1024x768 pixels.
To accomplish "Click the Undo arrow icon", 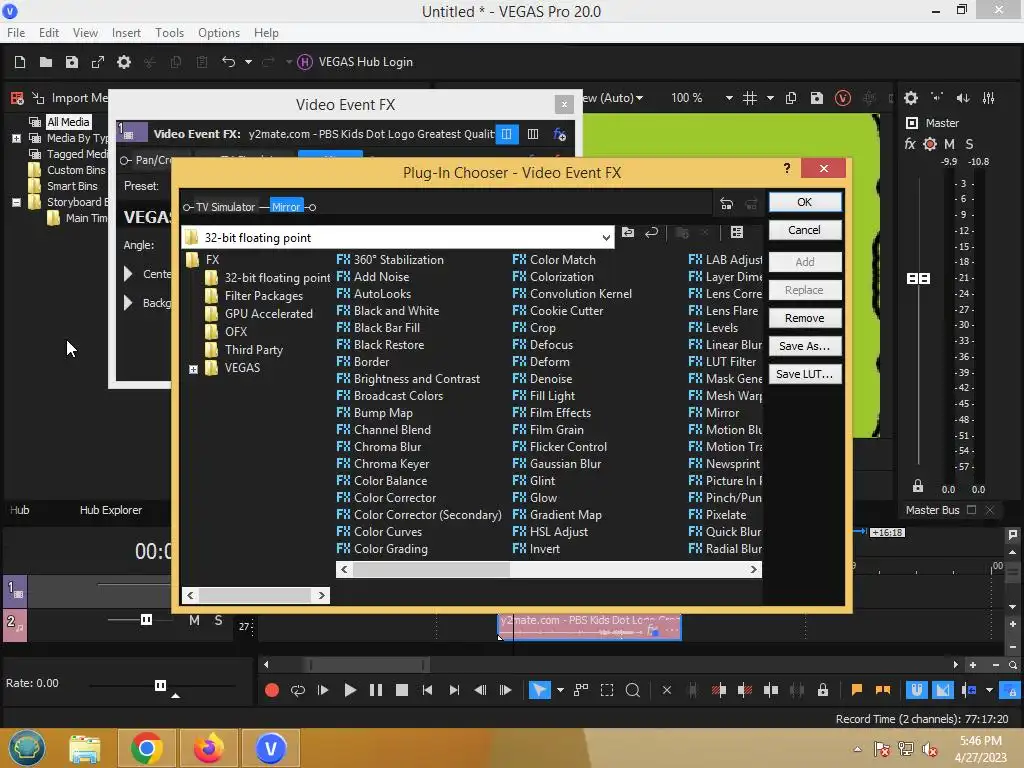I will (x=228, y=62).
